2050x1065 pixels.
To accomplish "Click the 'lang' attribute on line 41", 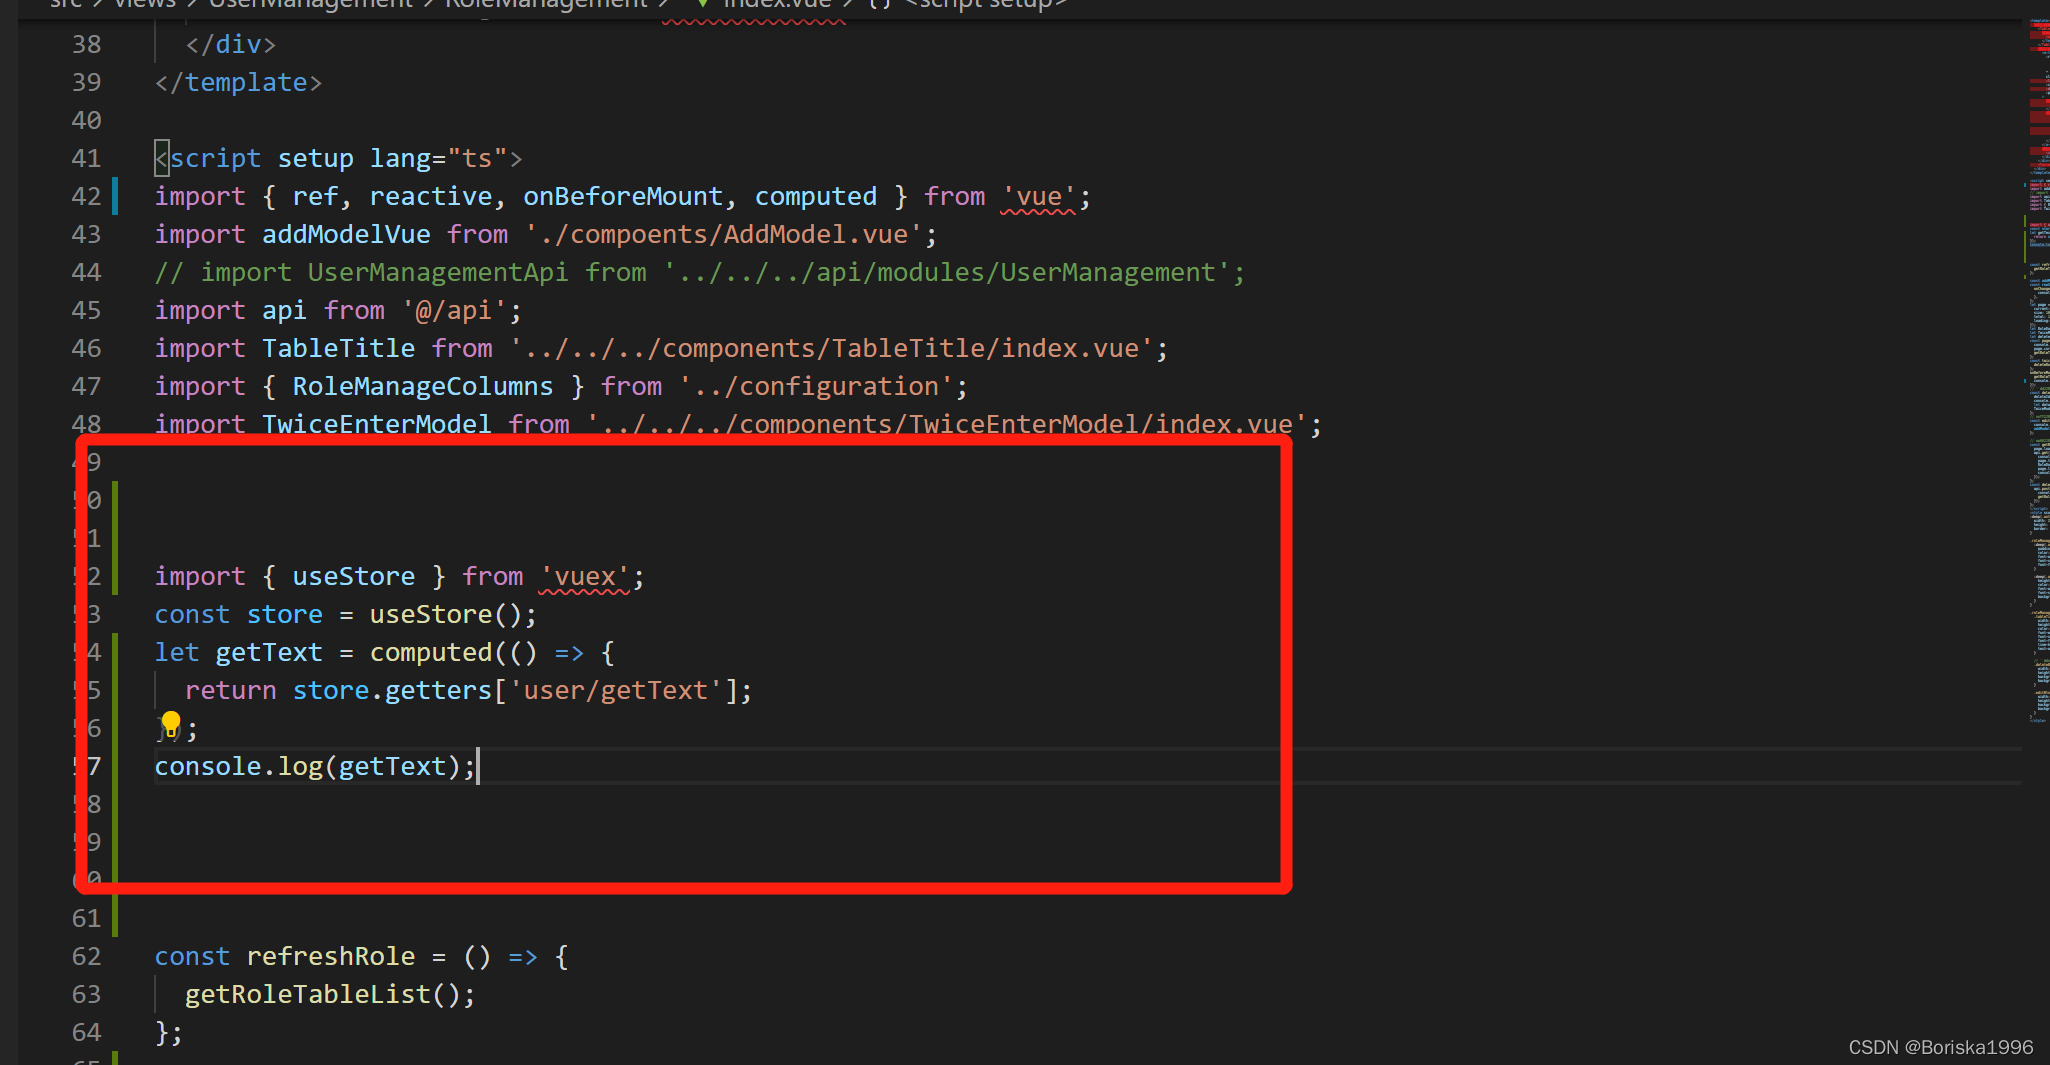I will click(x=400, y=158).
